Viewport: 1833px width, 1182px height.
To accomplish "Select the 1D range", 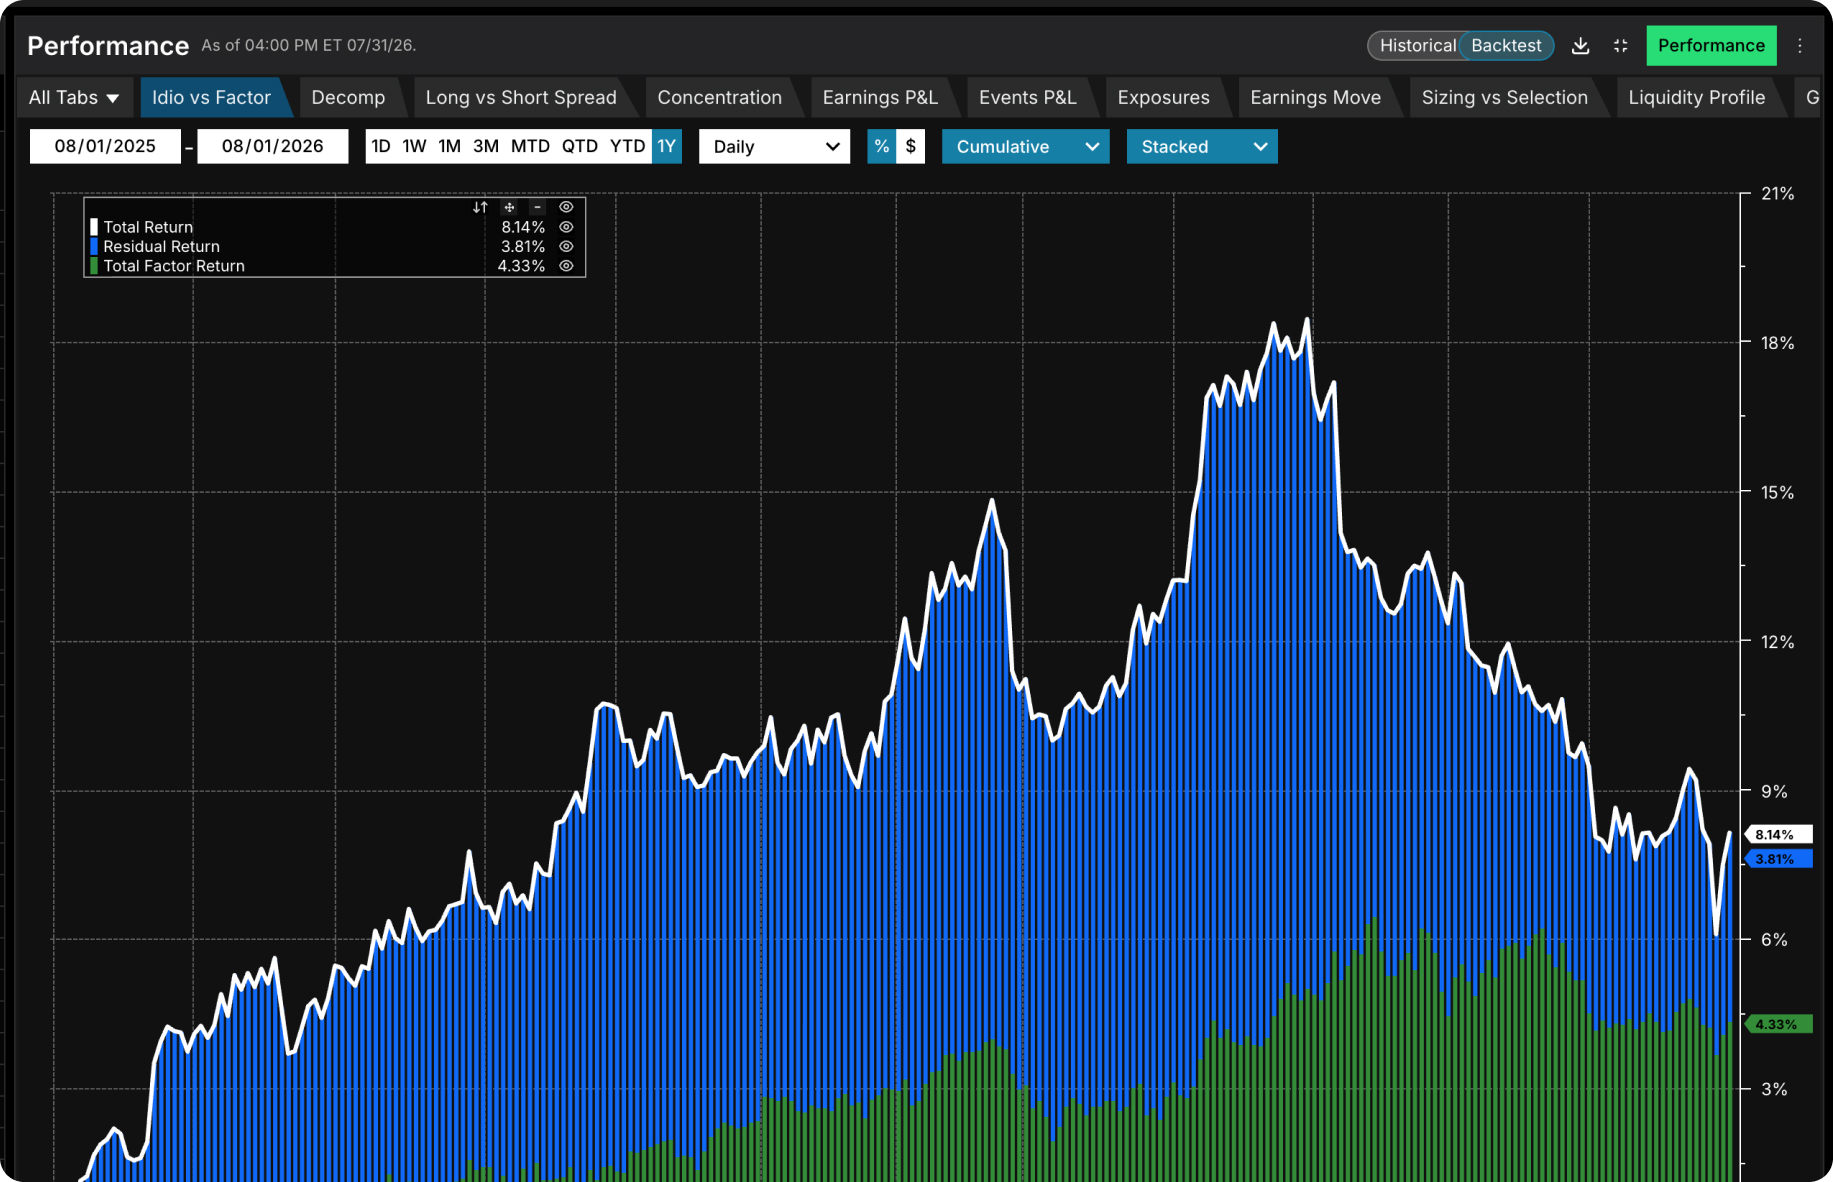I will point(381,147).
